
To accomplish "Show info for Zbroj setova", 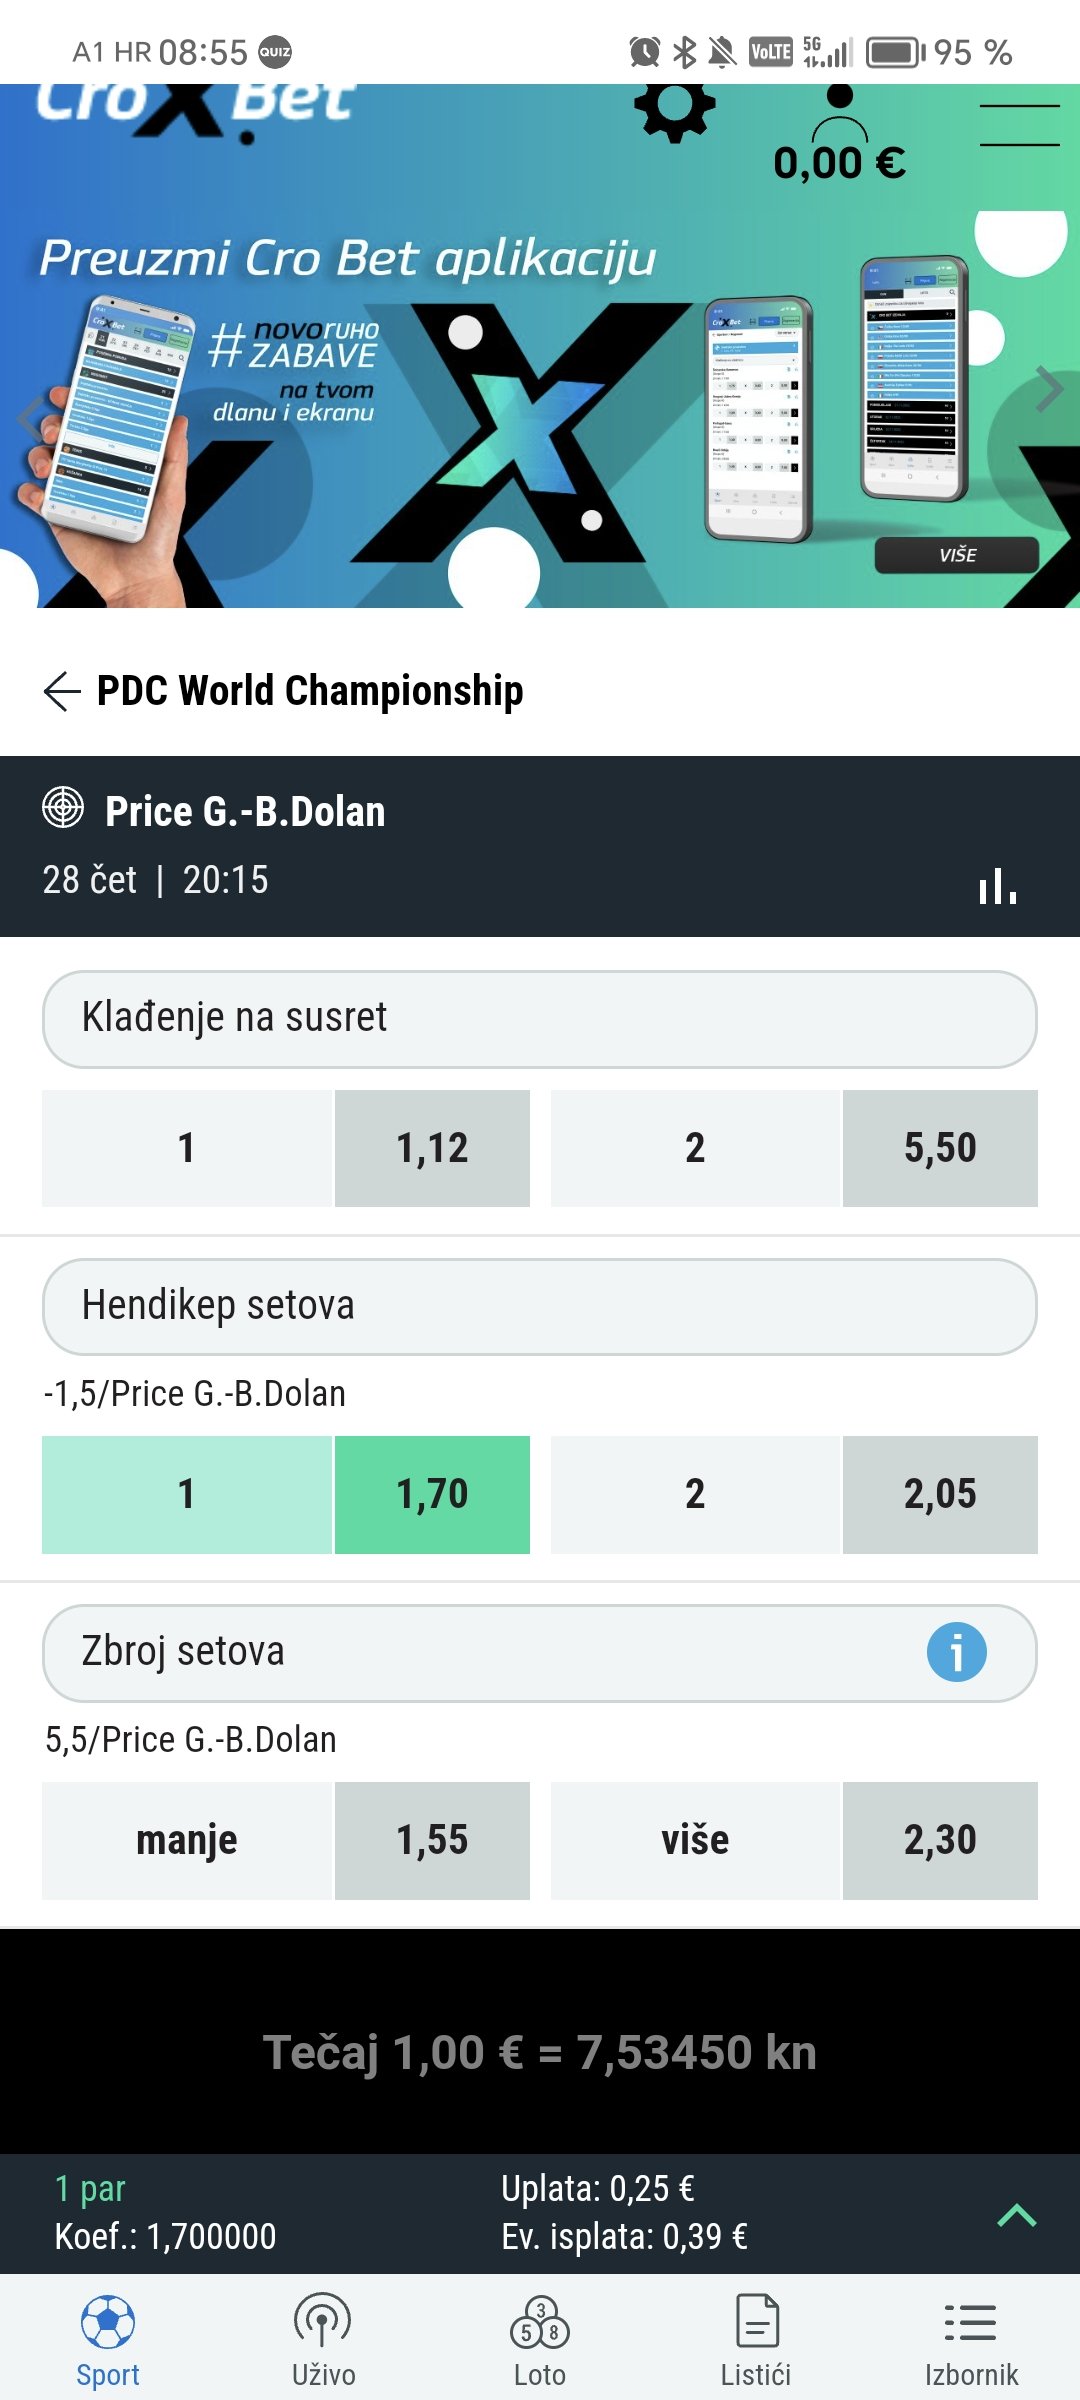I will point(956,1652).
